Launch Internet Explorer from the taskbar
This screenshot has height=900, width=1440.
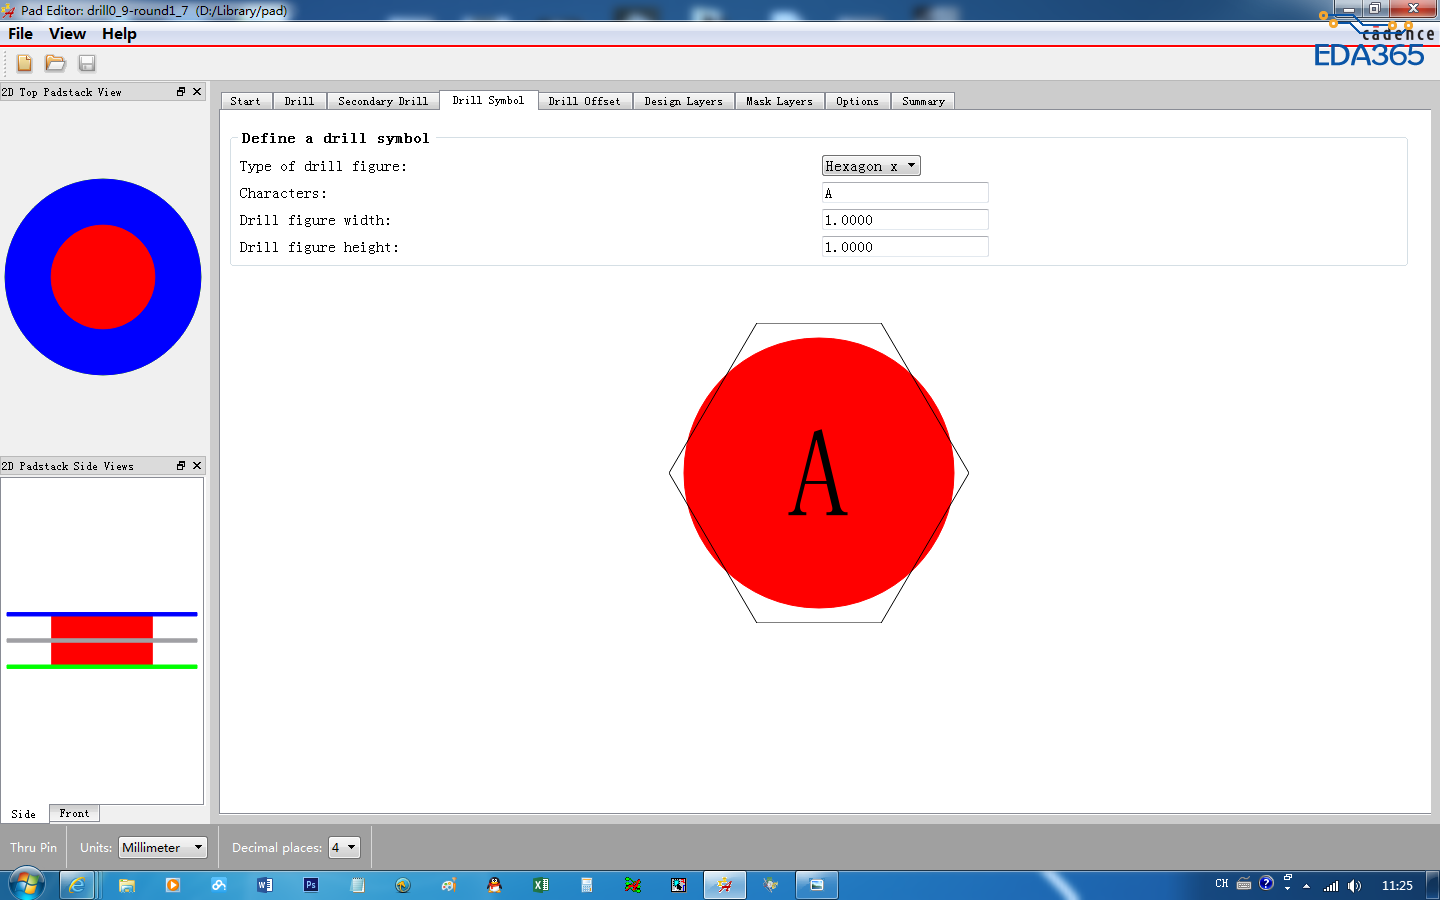tap(77, 885)
